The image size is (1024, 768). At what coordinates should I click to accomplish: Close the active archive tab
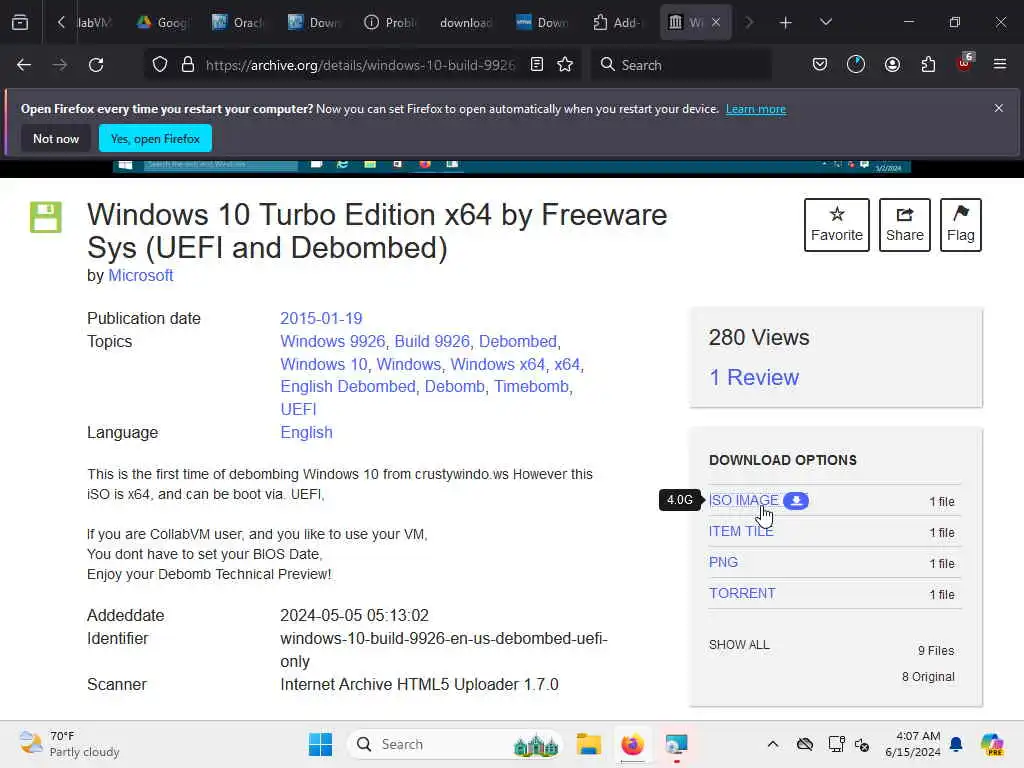point(716,23)
